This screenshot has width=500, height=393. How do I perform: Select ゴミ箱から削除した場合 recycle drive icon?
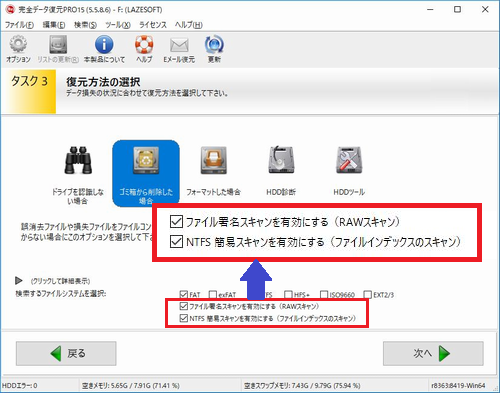pyautogui.click(x=146, y=160)
